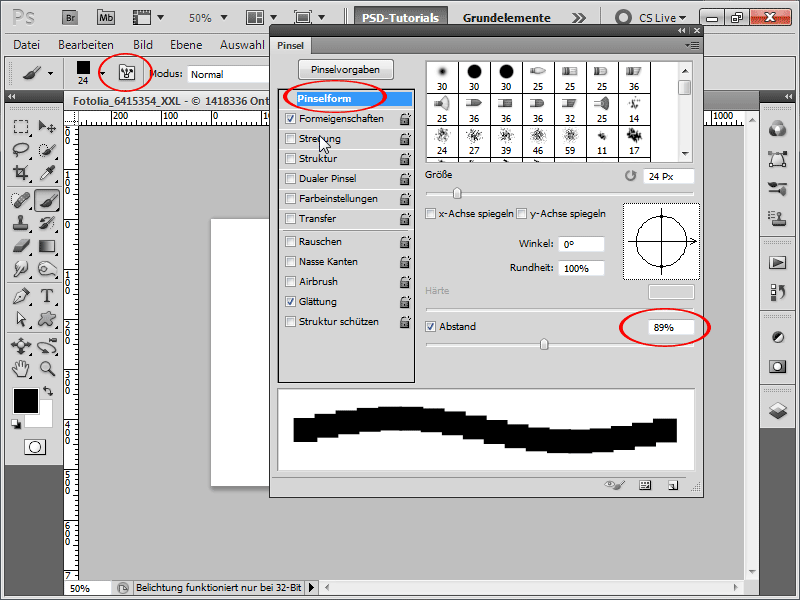Enable Farbeinstellungen checkbox

click(290, 198)
